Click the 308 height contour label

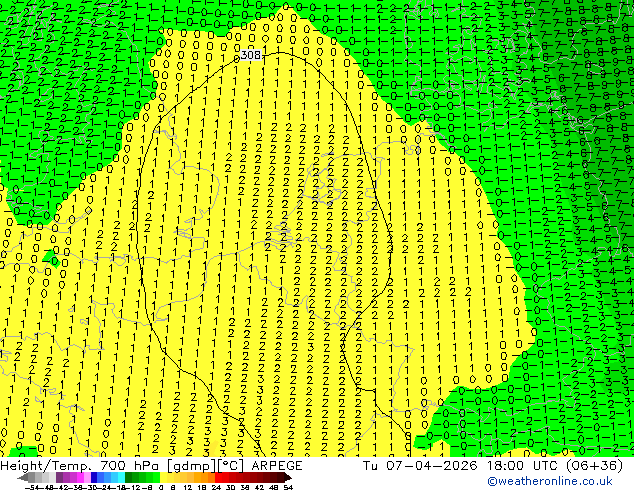click(x=250, y=55)
